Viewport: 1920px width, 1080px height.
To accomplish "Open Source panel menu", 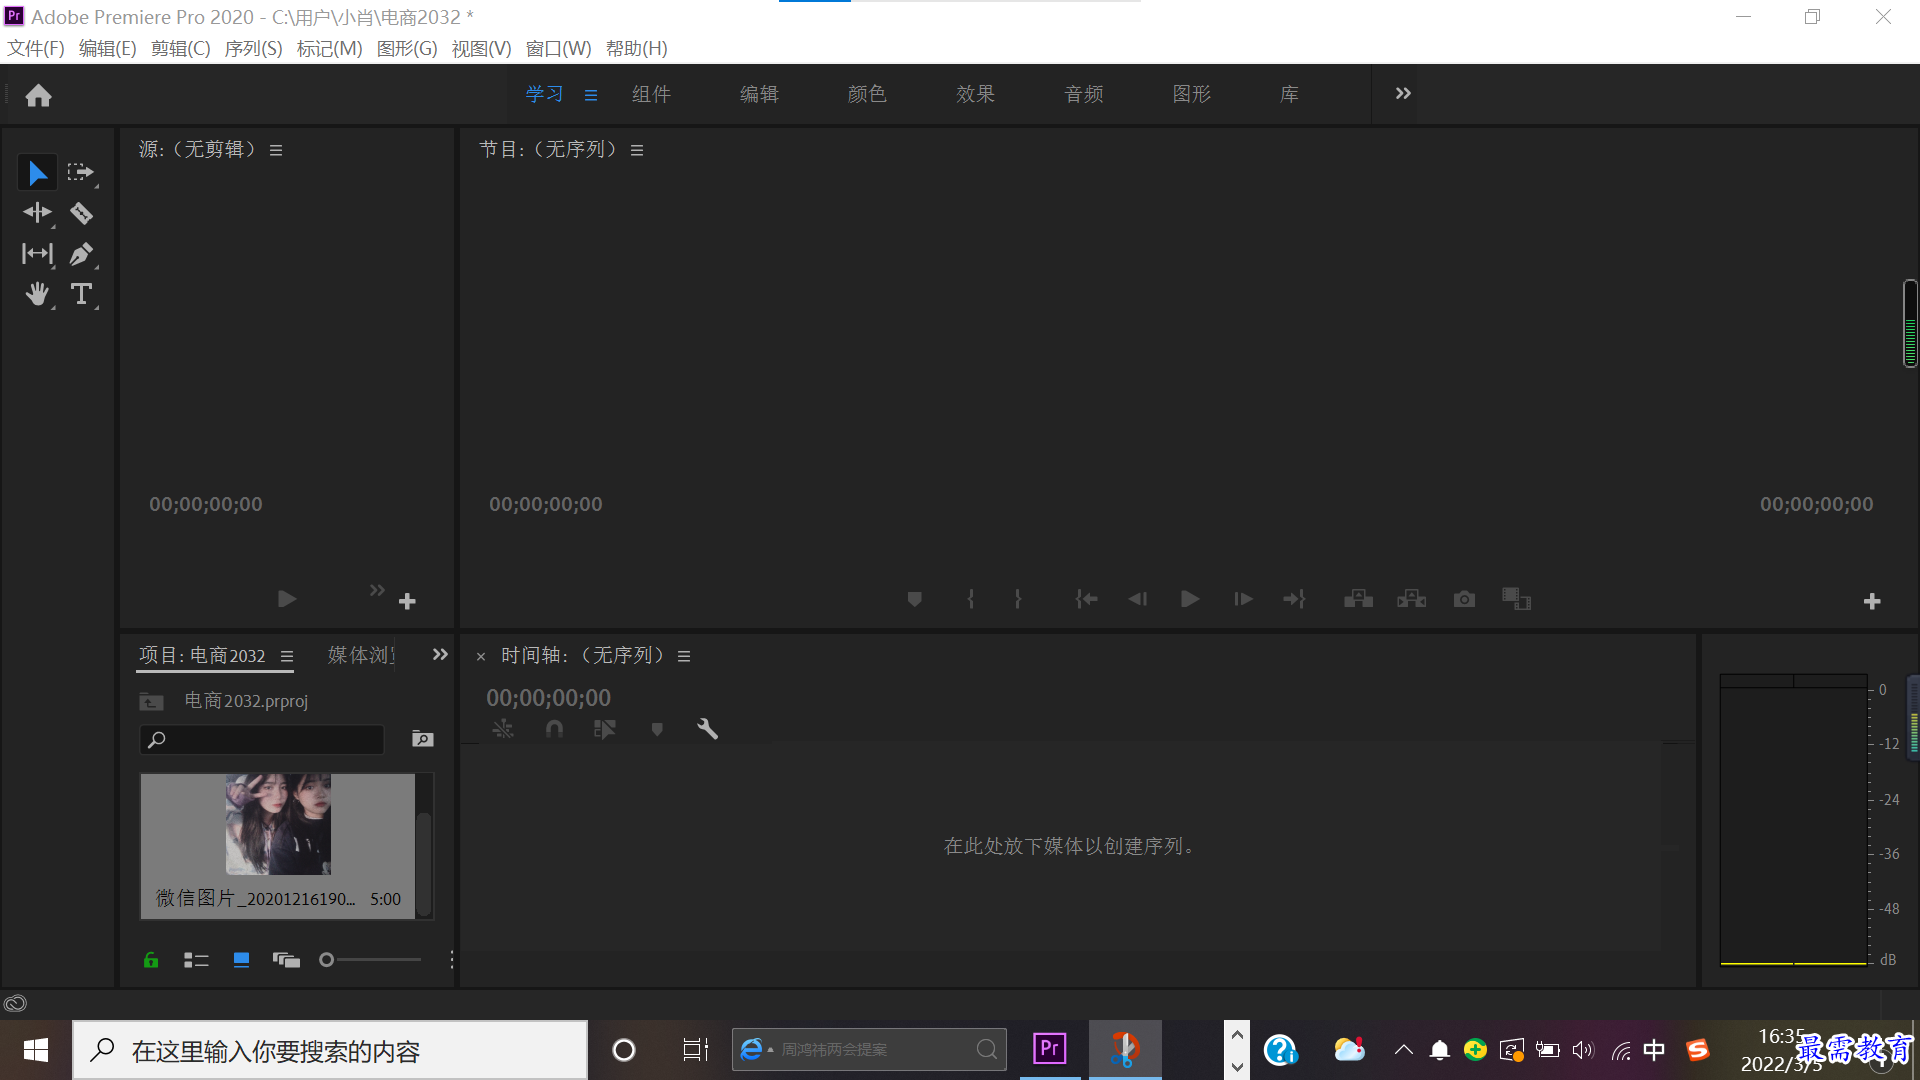I will [x=276, y=150].
